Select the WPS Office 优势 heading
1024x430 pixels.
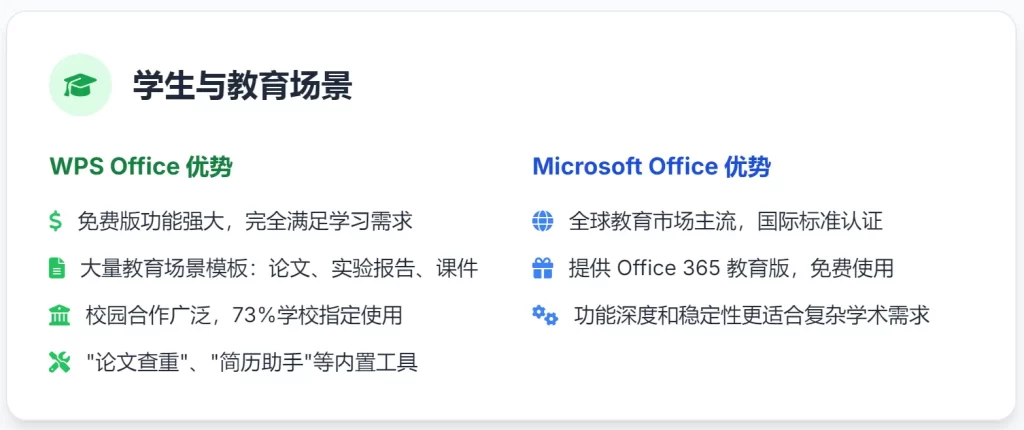pos(141,167)
